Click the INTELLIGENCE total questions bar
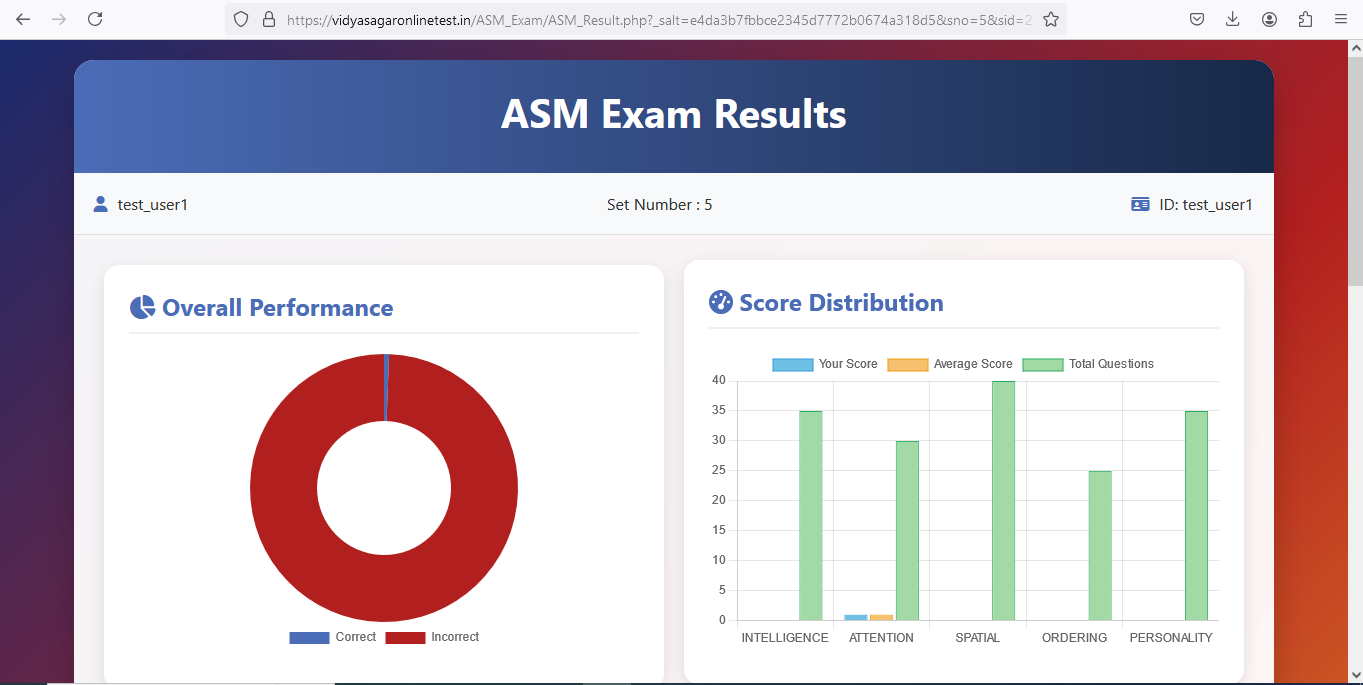 [810, 515]
